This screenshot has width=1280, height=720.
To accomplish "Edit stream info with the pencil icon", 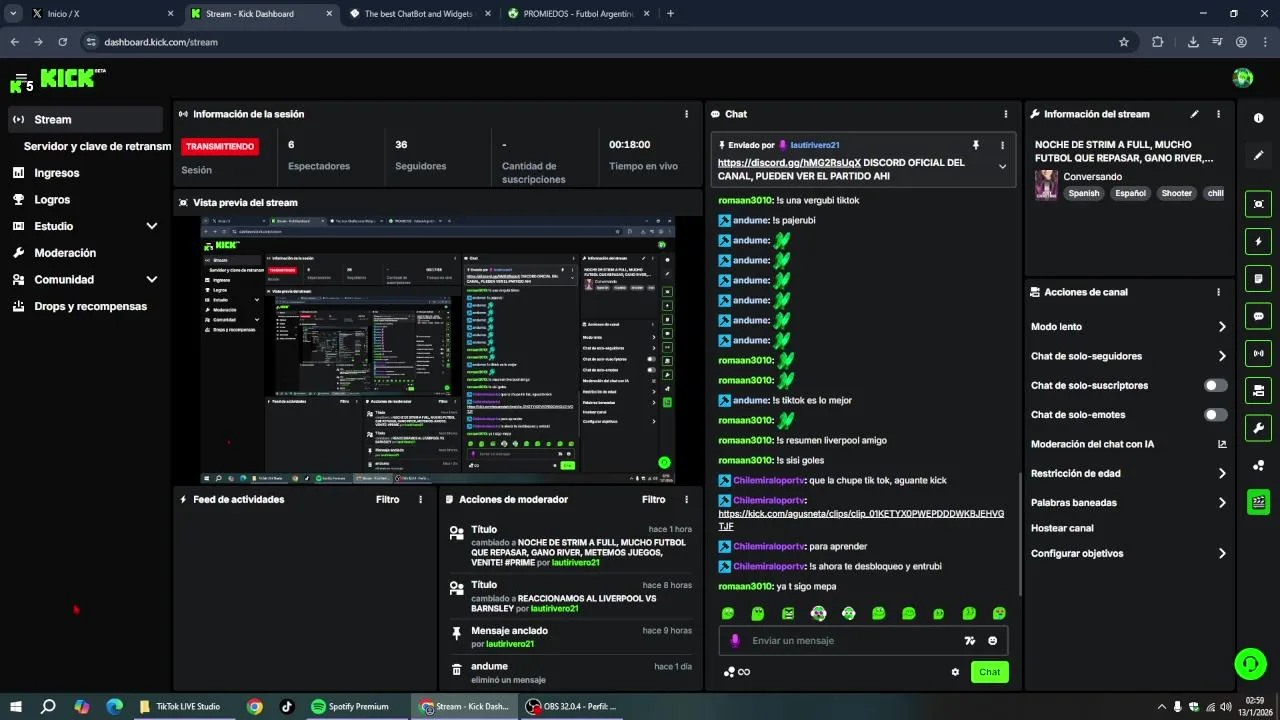I will 1194,114.
